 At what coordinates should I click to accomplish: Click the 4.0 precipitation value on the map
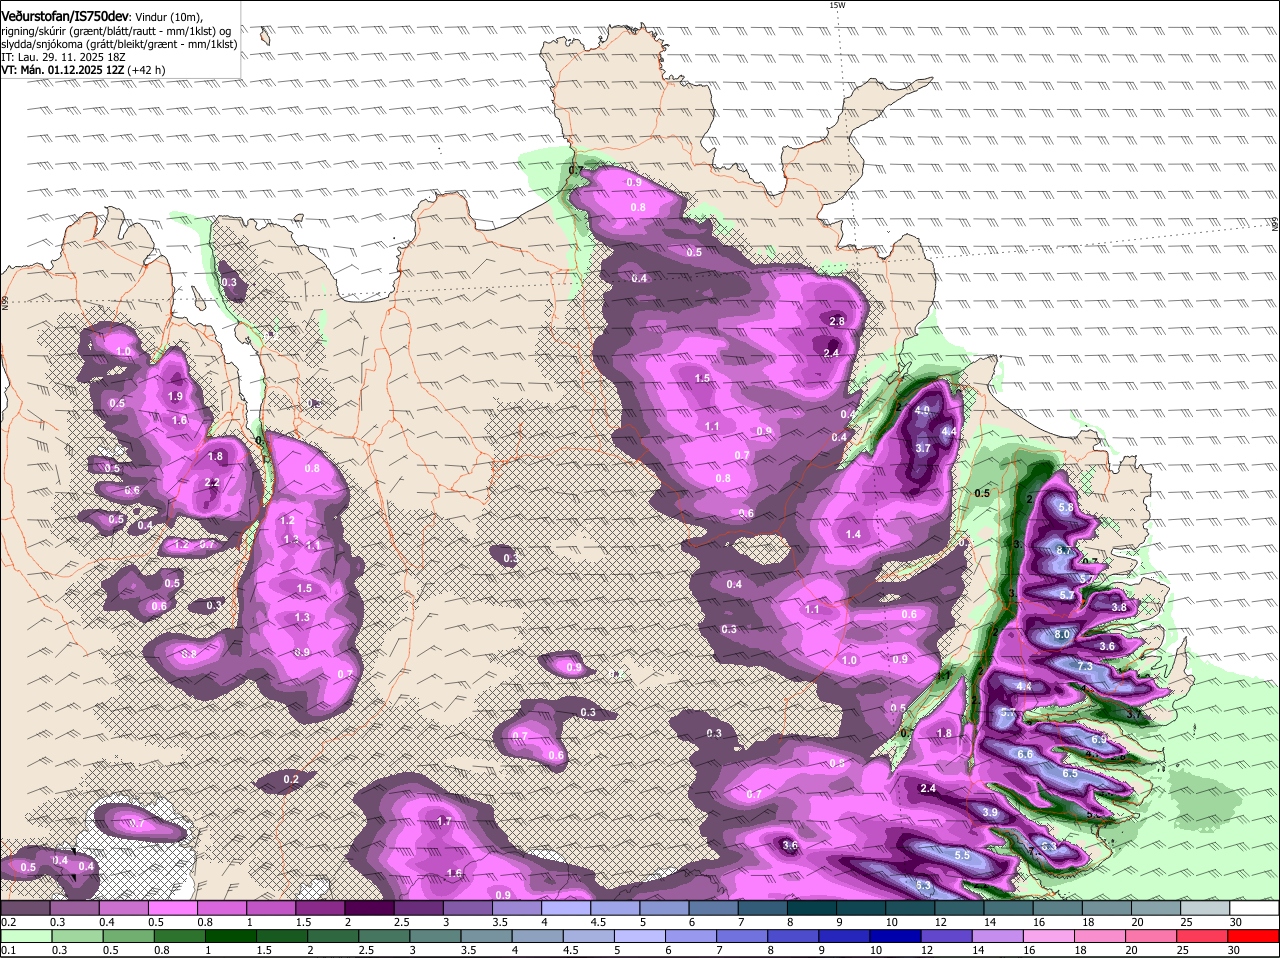922,410
